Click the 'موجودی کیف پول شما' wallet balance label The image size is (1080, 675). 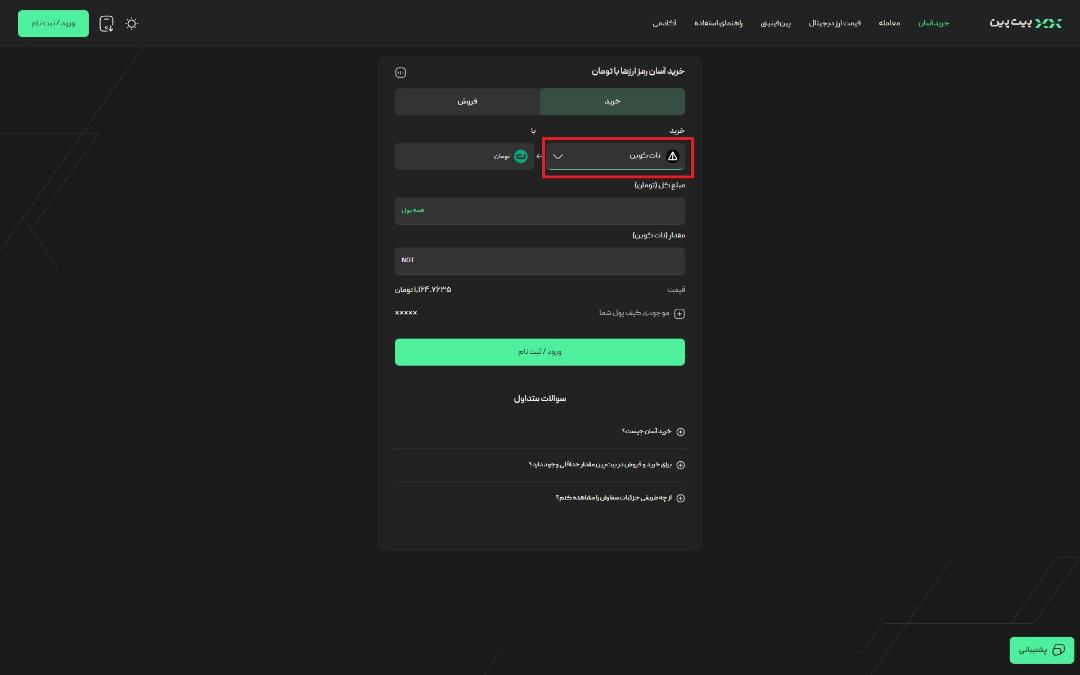click(x=634, y=313)
